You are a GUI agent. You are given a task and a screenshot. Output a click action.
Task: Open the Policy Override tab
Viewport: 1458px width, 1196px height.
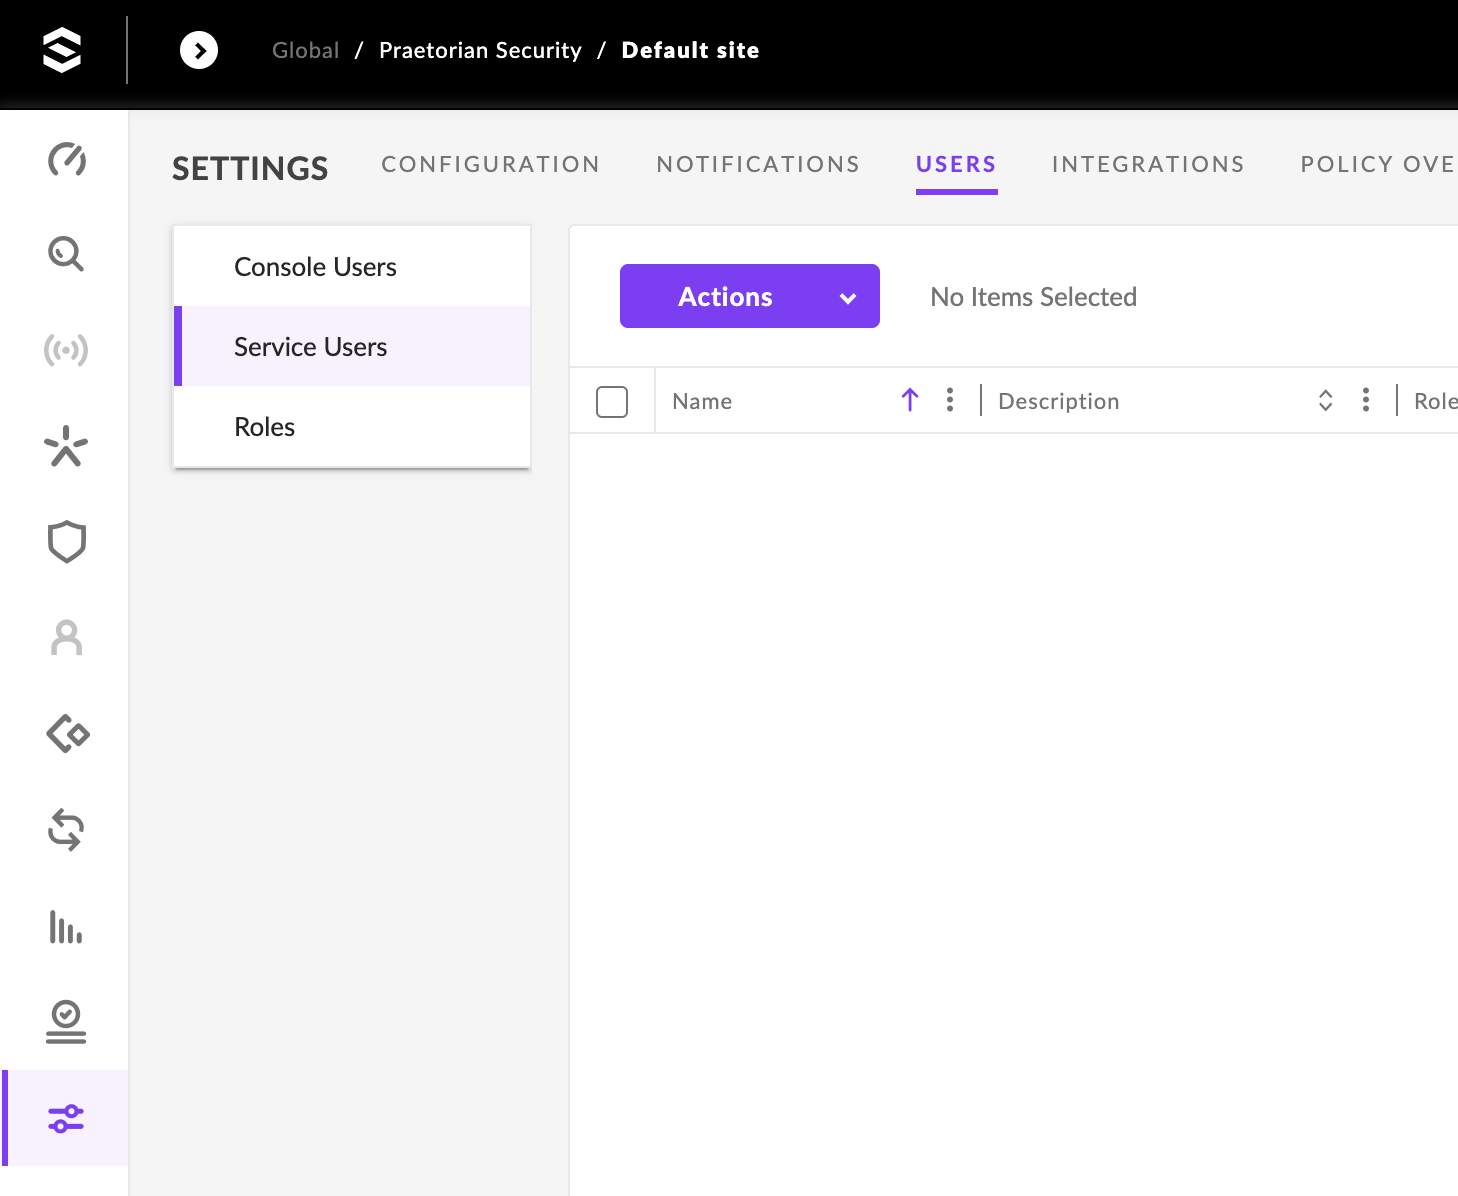[1378, 164]
